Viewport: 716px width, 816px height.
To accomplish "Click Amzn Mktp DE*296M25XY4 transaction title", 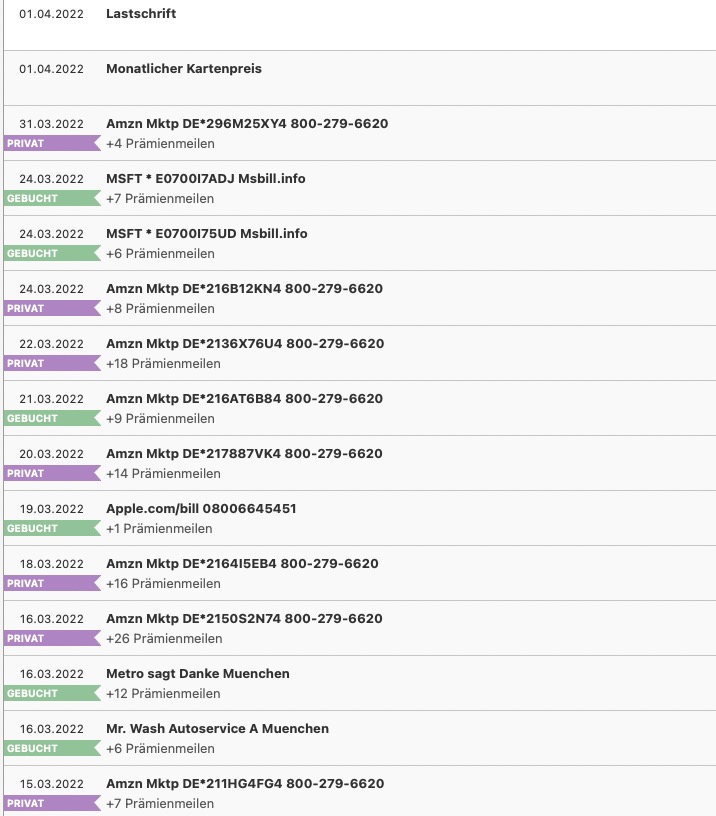I will 247,124.
